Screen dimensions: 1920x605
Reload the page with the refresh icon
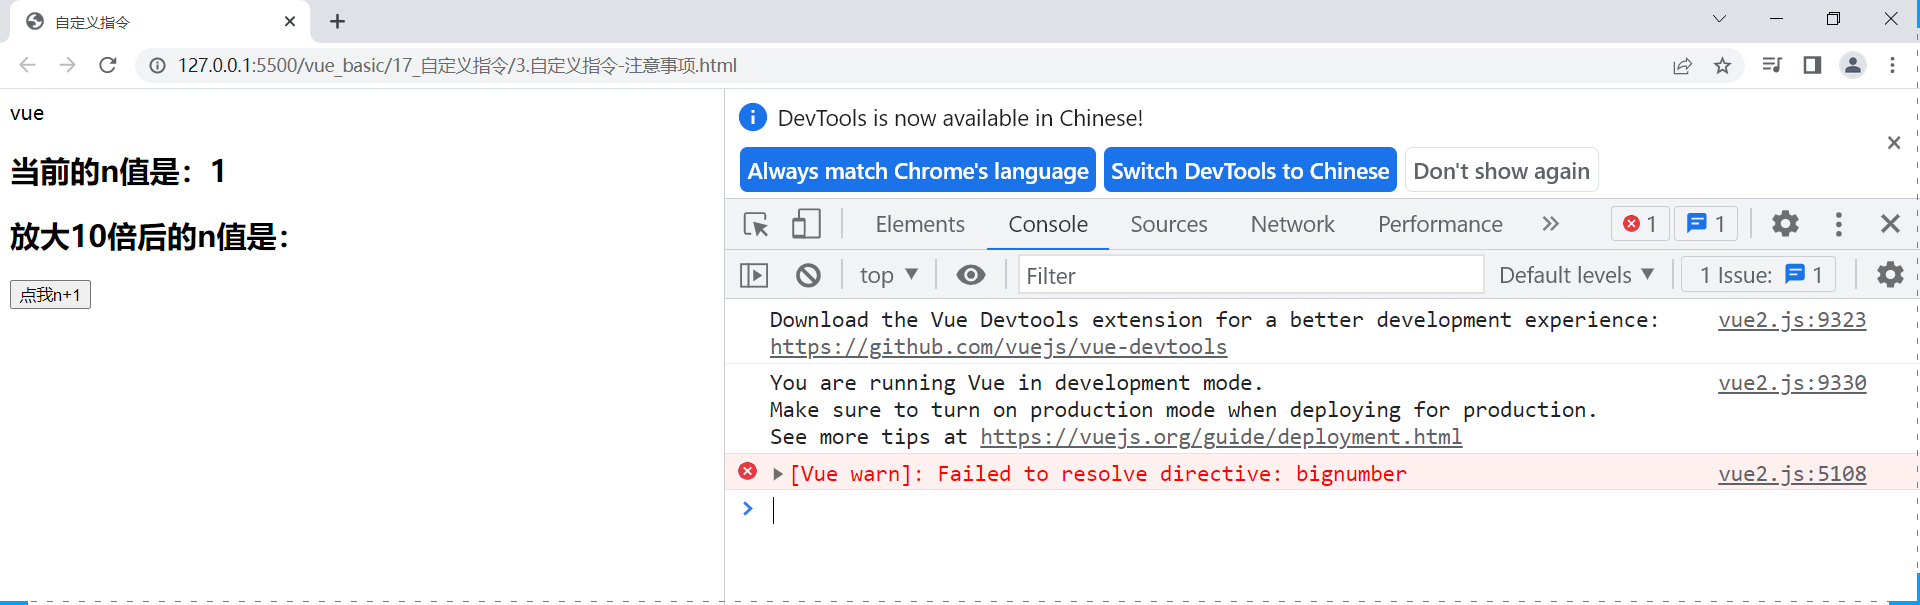coord(108,65)
